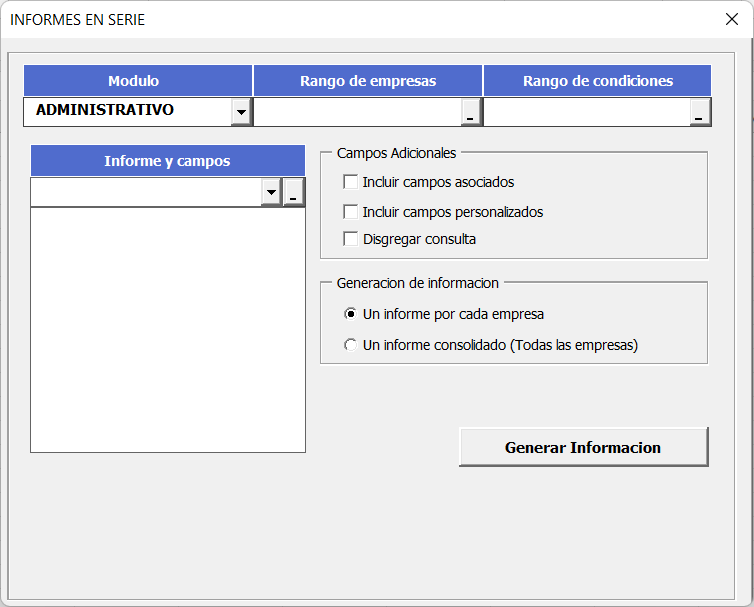This screenshot has width=754, height=607.
Task: Click the empty list under Informe y campos
Action: pos(167,330)
